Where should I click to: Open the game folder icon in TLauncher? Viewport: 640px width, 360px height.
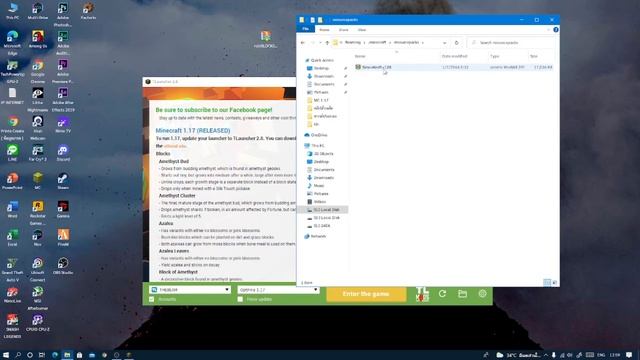462,293
